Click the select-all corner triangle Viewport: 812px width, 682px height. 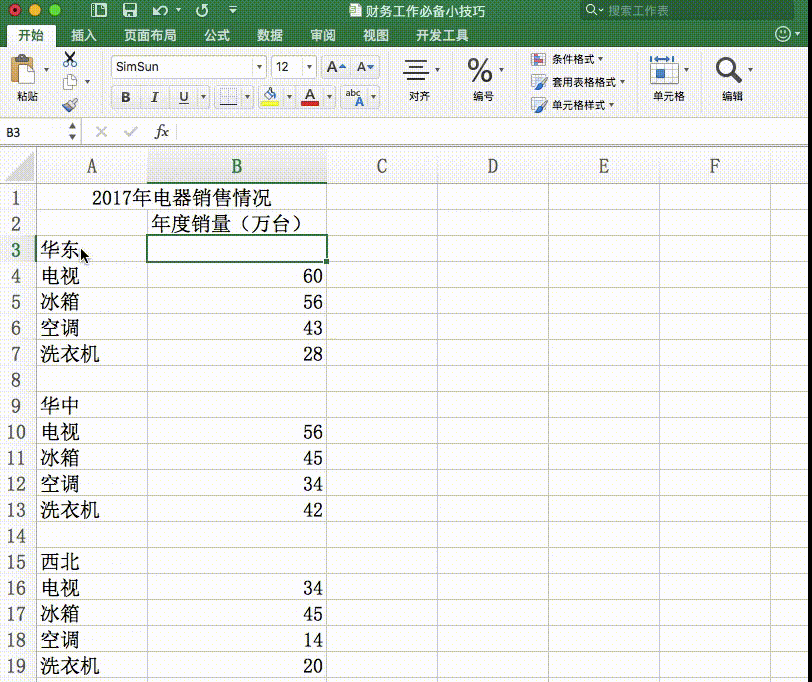pyautogui.click(x=19, y=167)
